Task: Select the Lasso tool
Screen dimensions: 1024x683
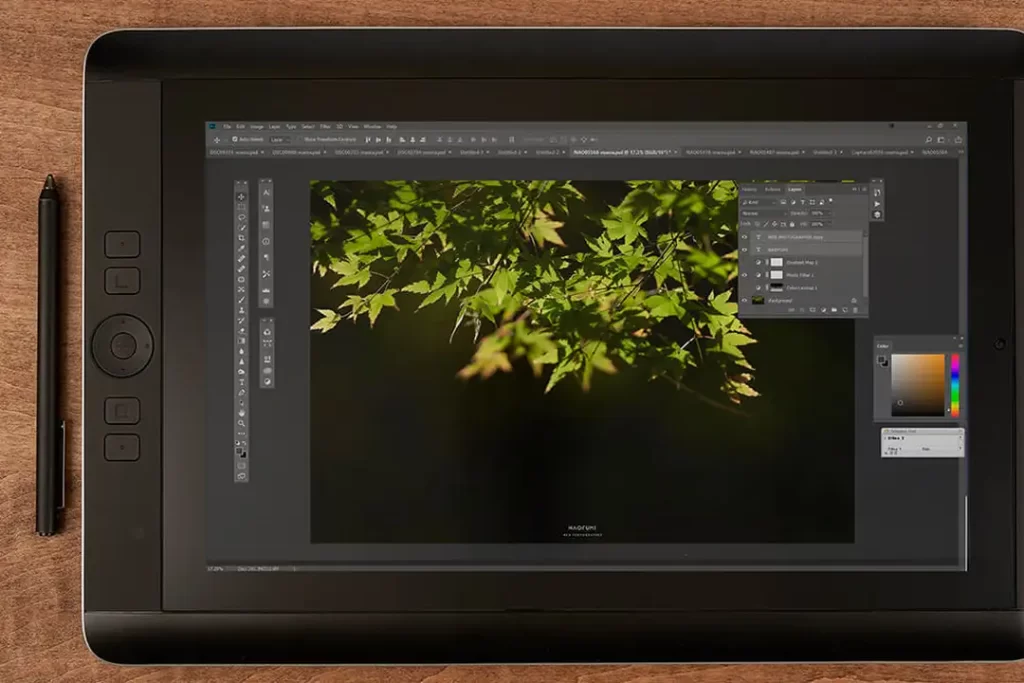Action: [241, 217]
